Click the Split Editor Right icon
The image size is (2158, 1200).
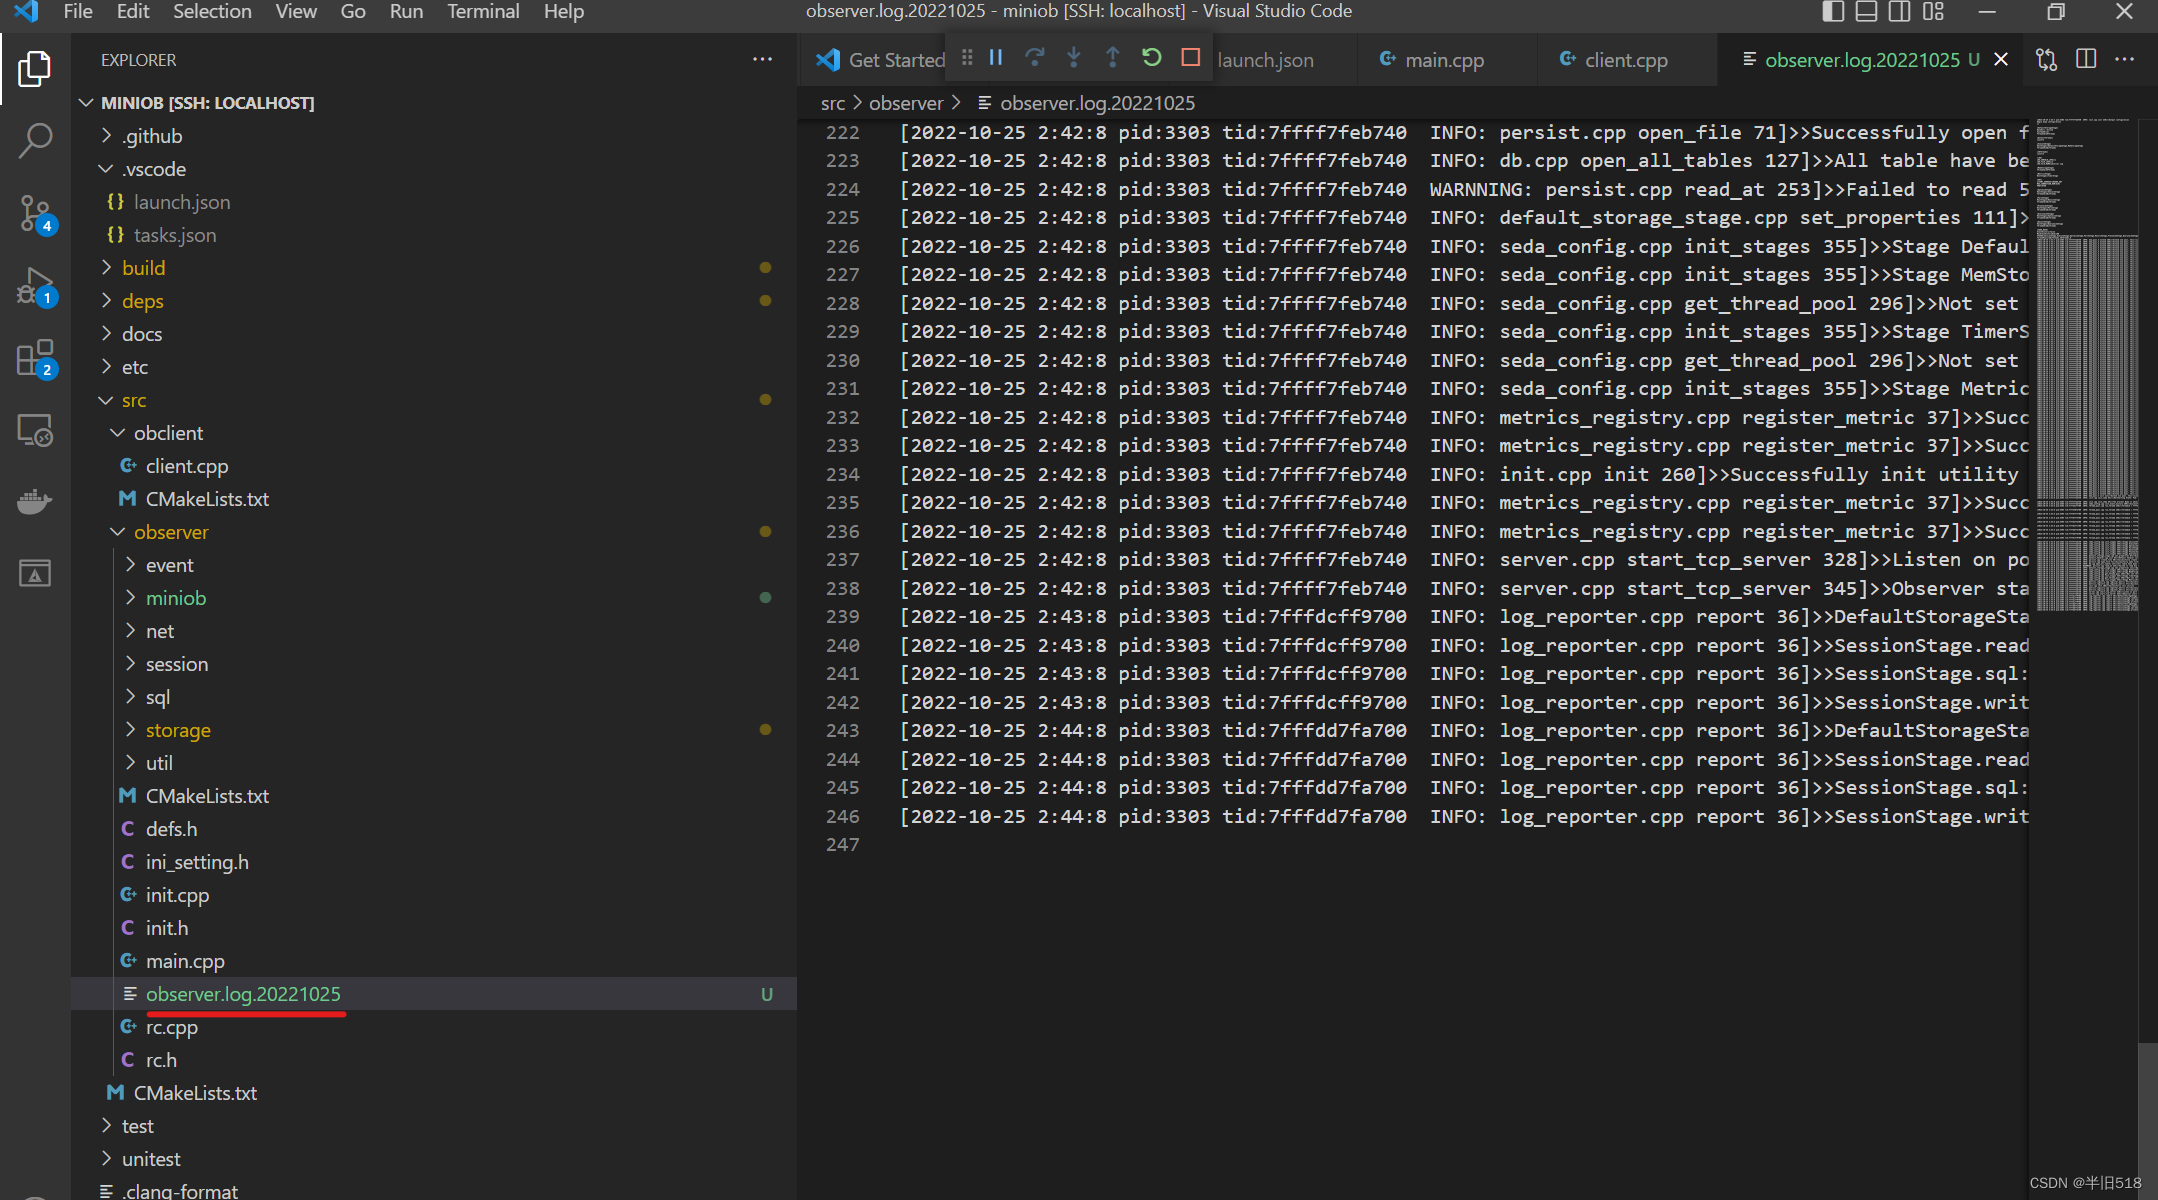click(x=2085, y=59)
